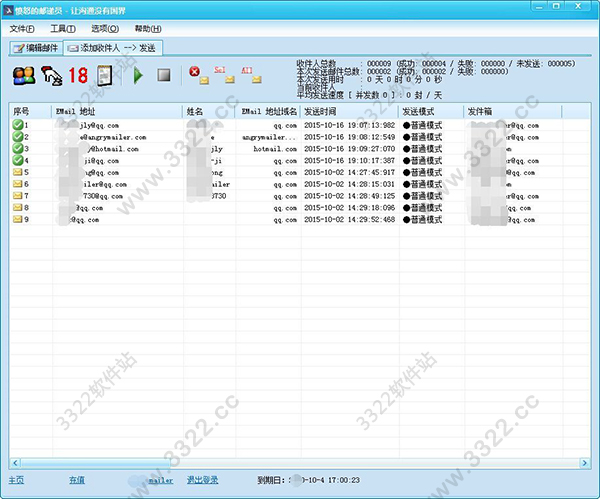600x499 pixels.
Task: Select send time 2015-10-02 14:29:52:468
Action: [x=349, y=220]
